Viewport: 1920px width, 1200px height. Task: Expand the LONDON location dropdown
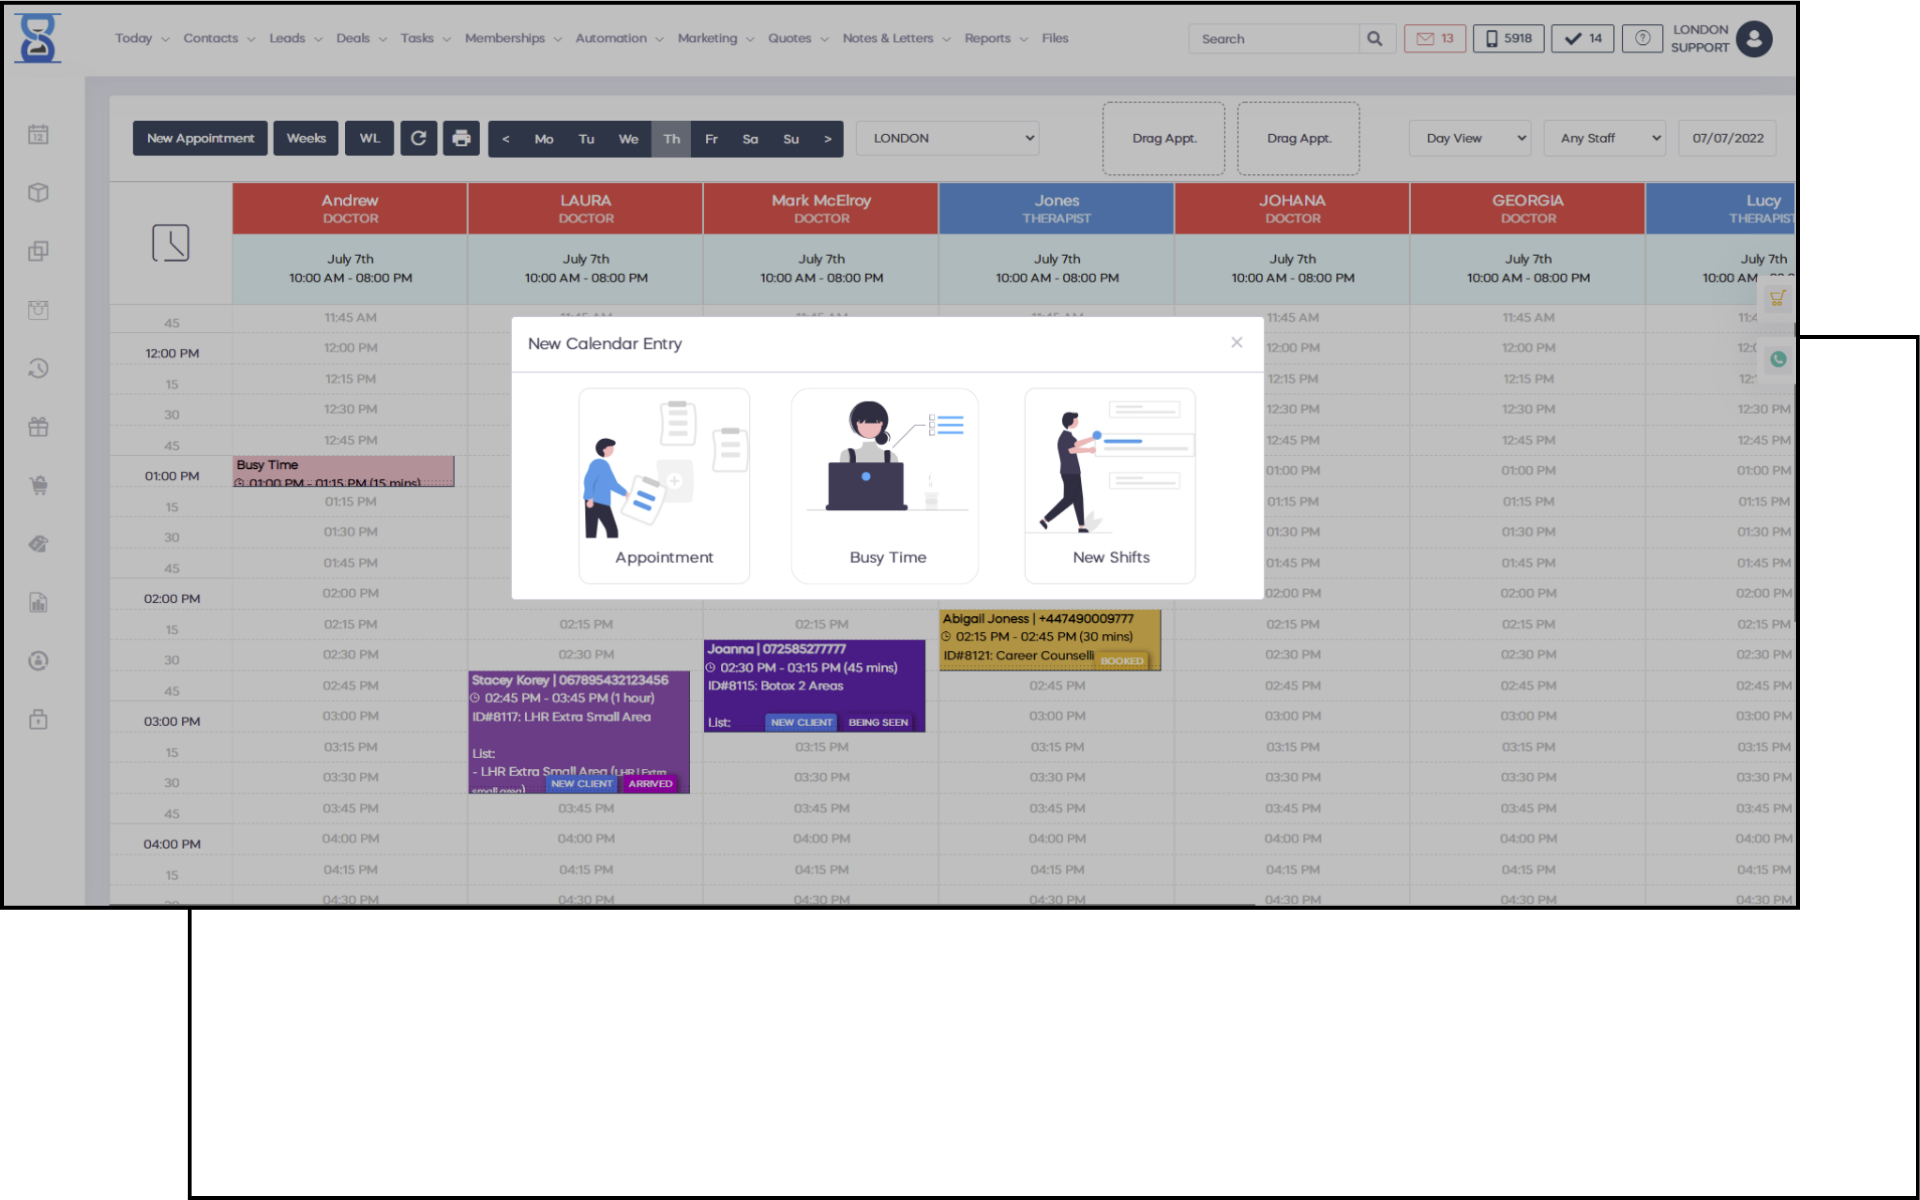tap(948, 138)
